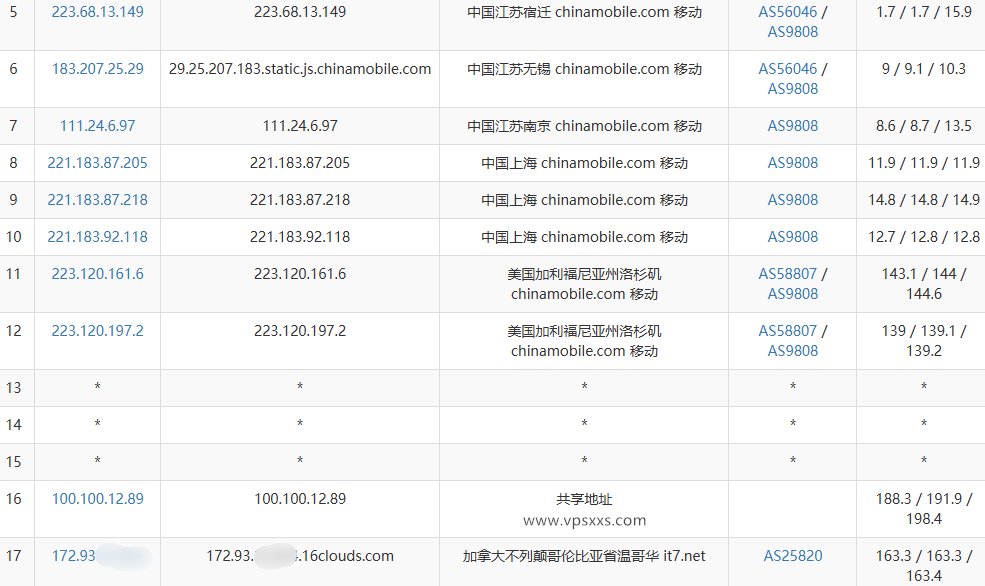Select location text 中国江苏无锡 chinamobile.com 移动
Screen dimensions: 985x586
click(x=584, y=69)
